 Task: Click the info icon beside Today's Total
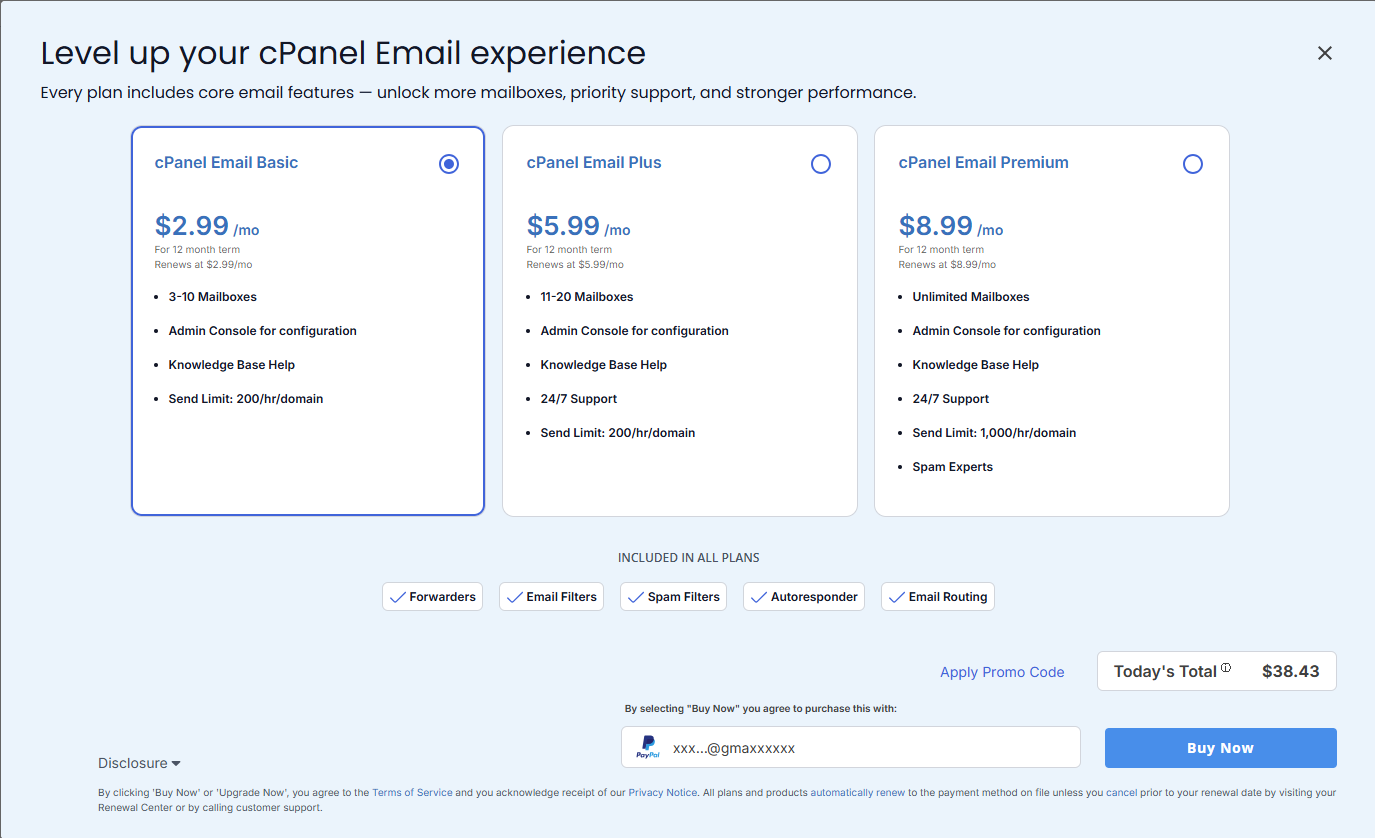tap(1226, 668)
